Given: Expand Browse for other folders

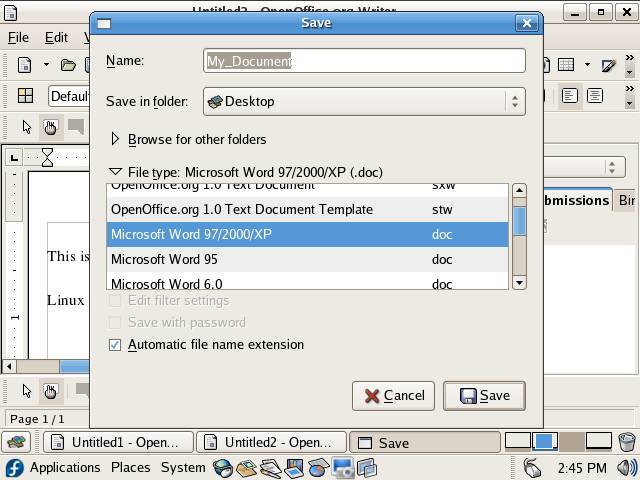Looking at the screenshot, I should 115,140.
